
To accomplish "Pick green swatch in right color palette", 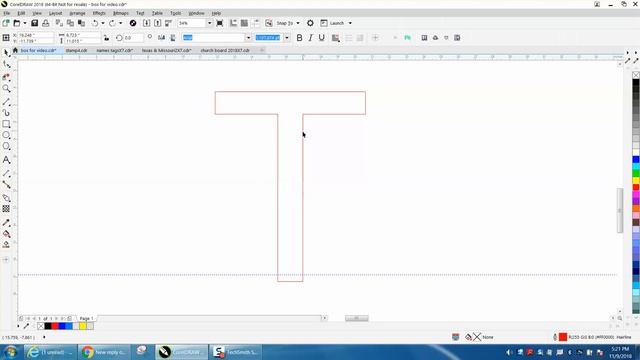I will (636, 173).
